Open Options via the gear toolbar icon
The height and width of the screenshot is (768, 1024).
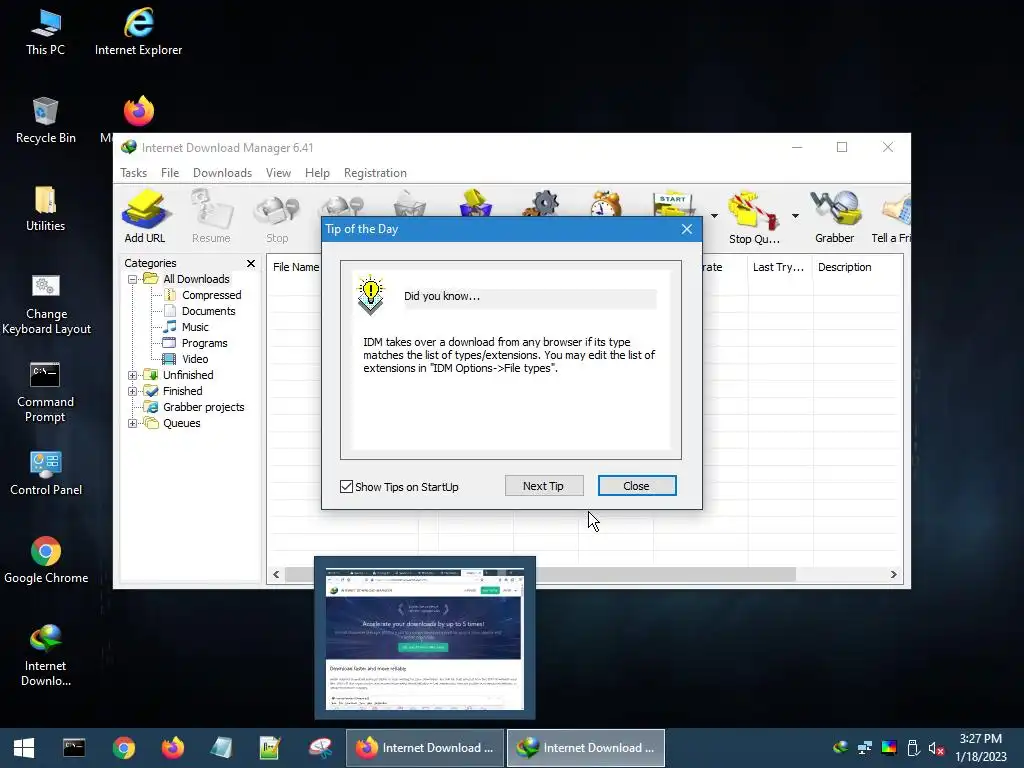click(541, 203)
